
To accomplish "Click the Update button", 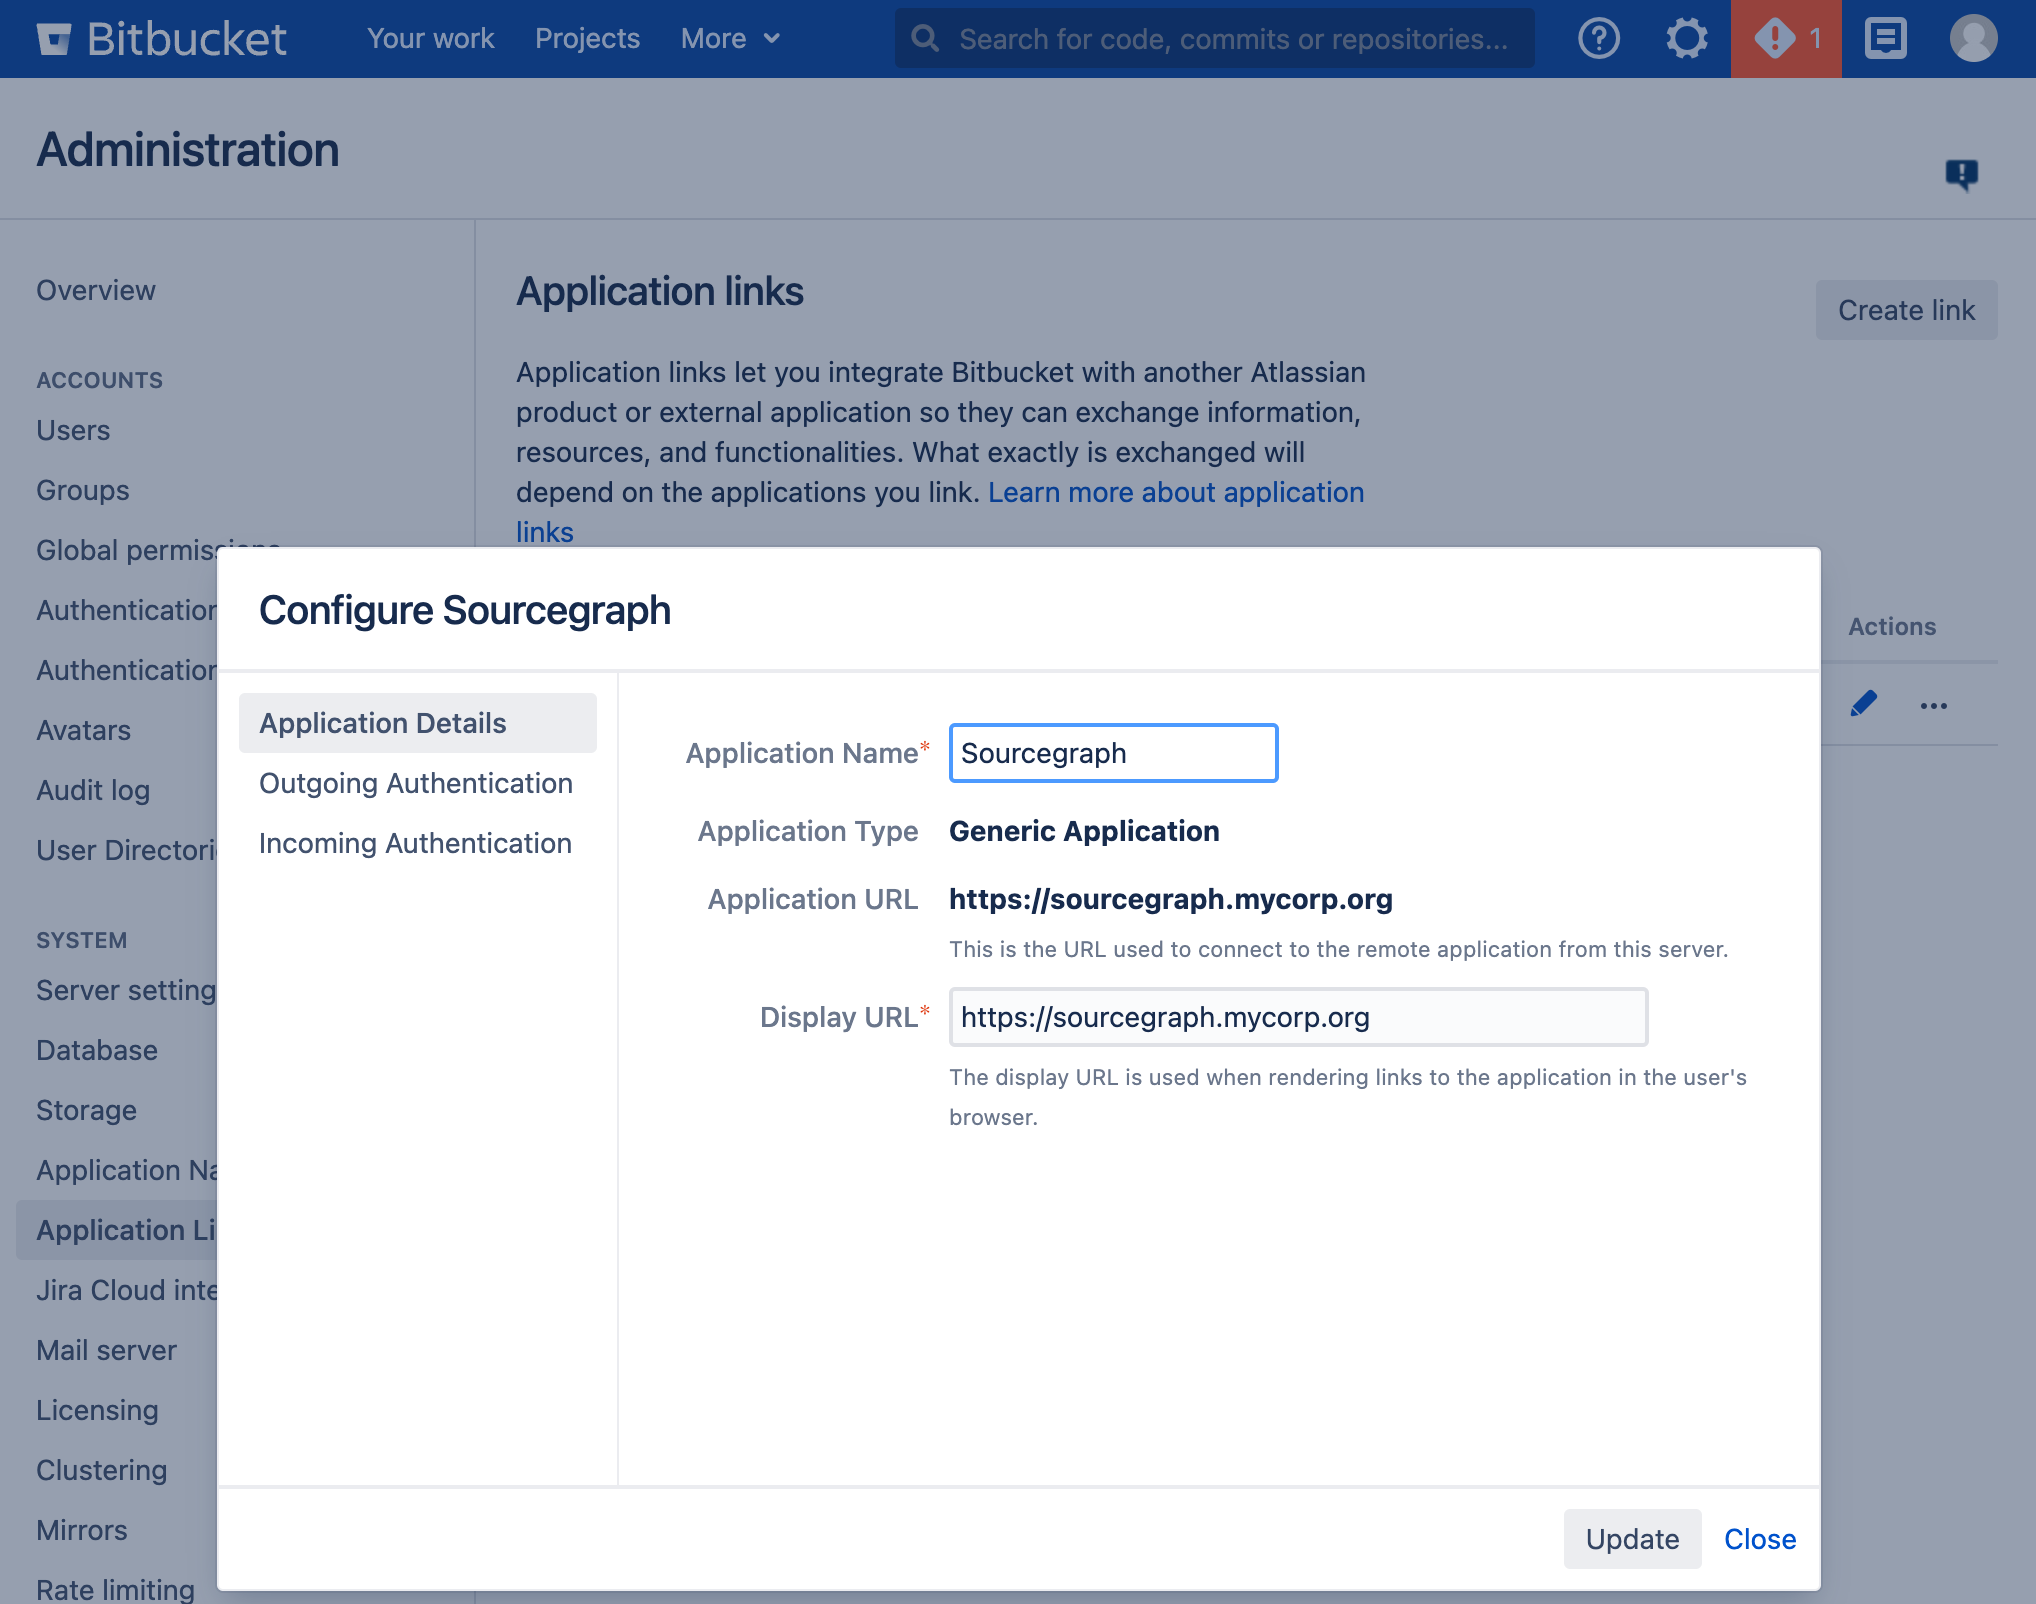I will coord(1631,1538).
